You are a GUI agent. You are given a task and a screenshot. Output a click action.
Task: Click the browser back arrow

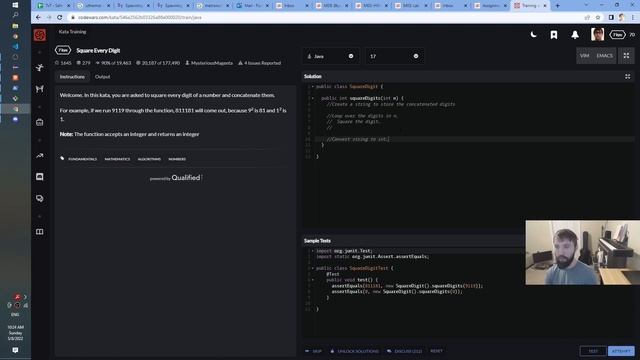(38, 18)
